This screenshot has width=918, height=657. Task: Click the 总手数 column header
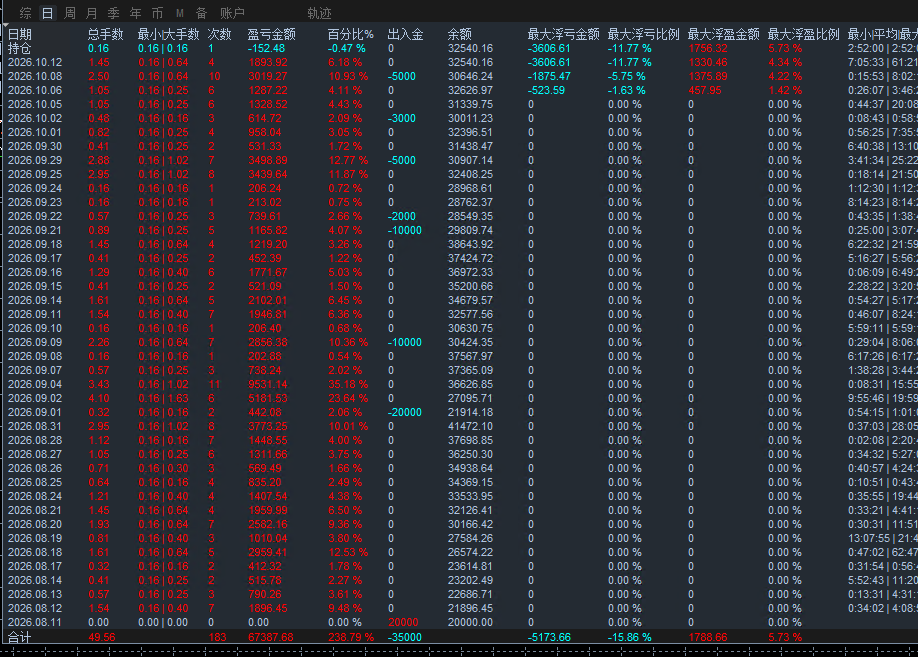tap(105, 35)
